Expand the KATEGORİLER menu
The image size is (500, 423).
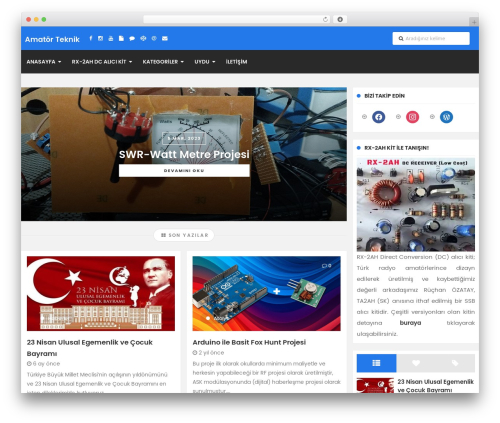click(163, 62)
